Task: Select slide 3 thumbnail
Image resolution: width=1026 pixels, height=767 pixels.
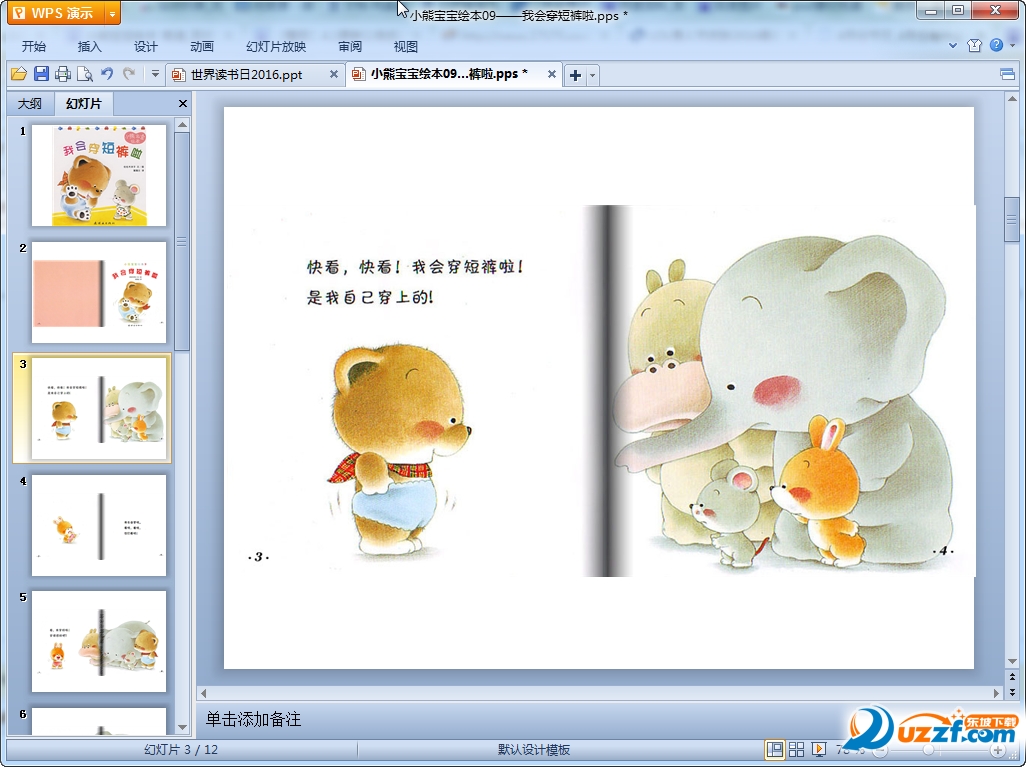Action: 99,408
